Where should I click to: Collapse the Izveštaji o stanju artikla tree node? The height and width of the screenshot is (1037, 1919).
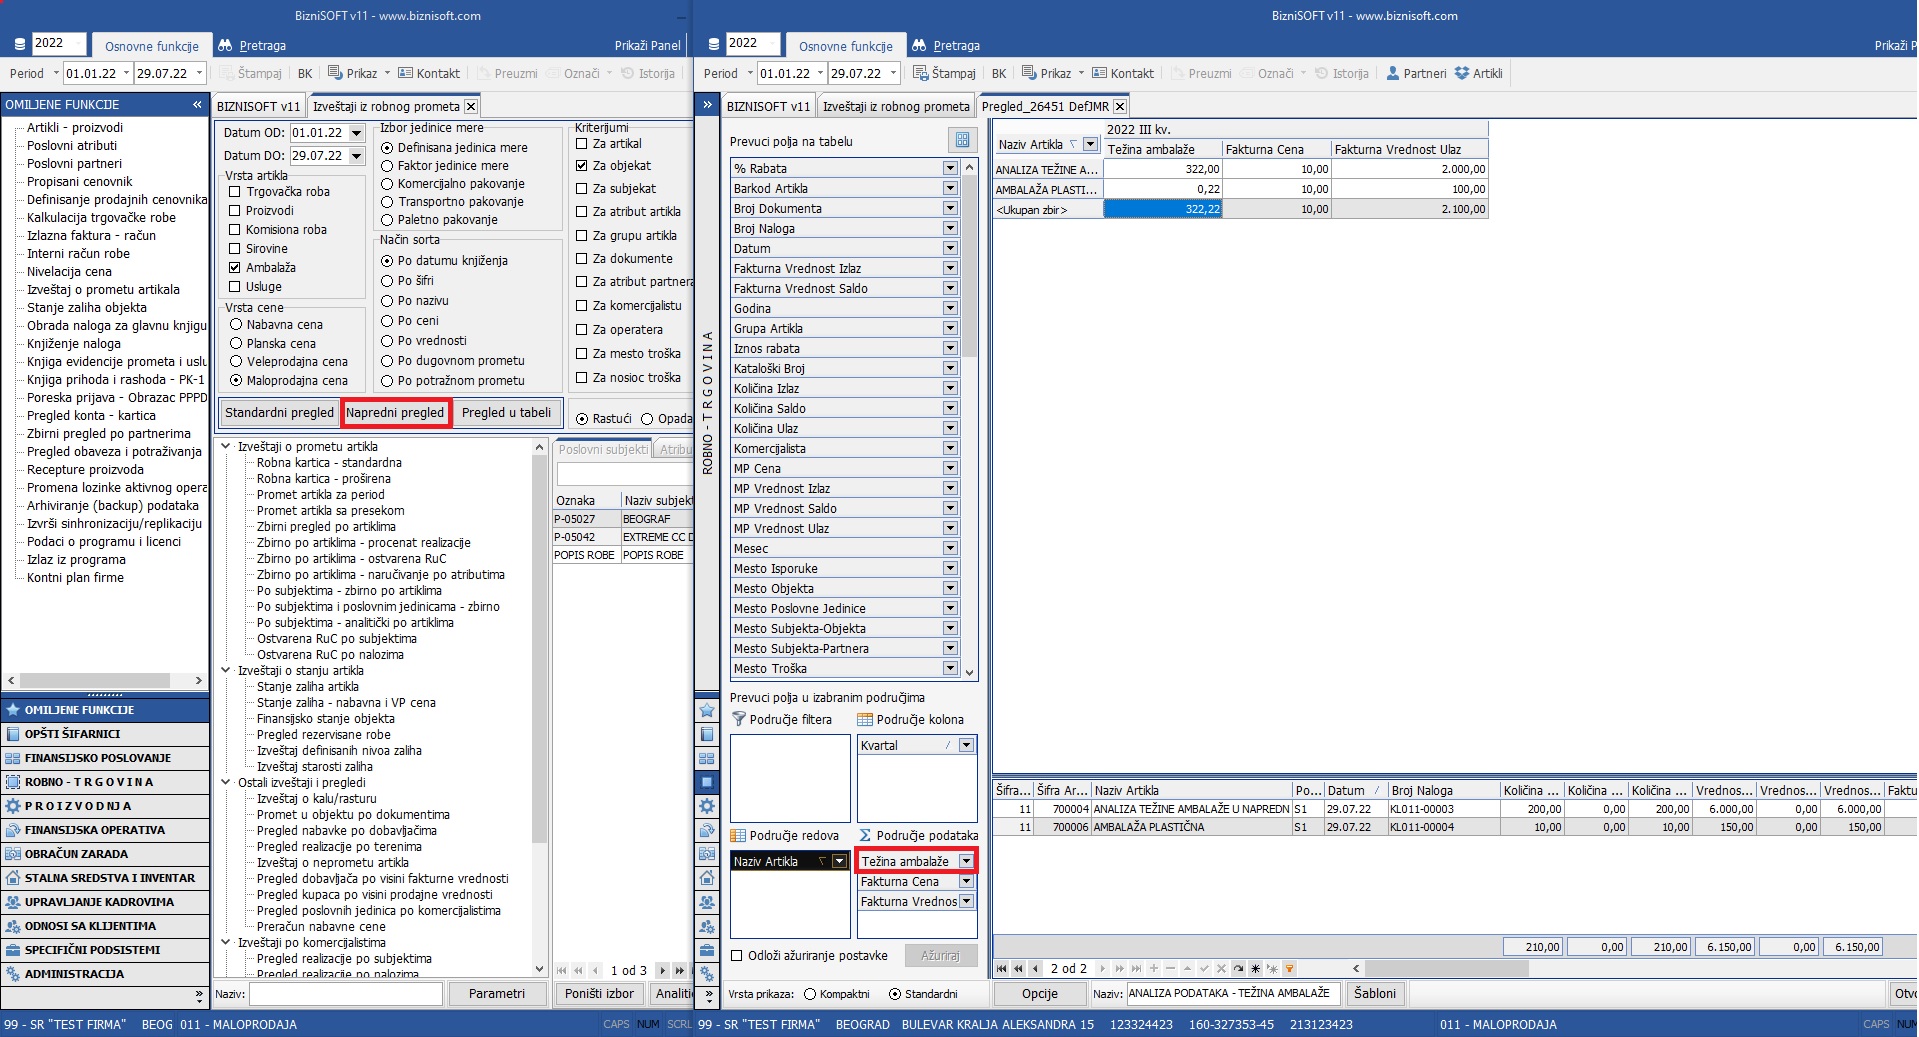[226, 671]
